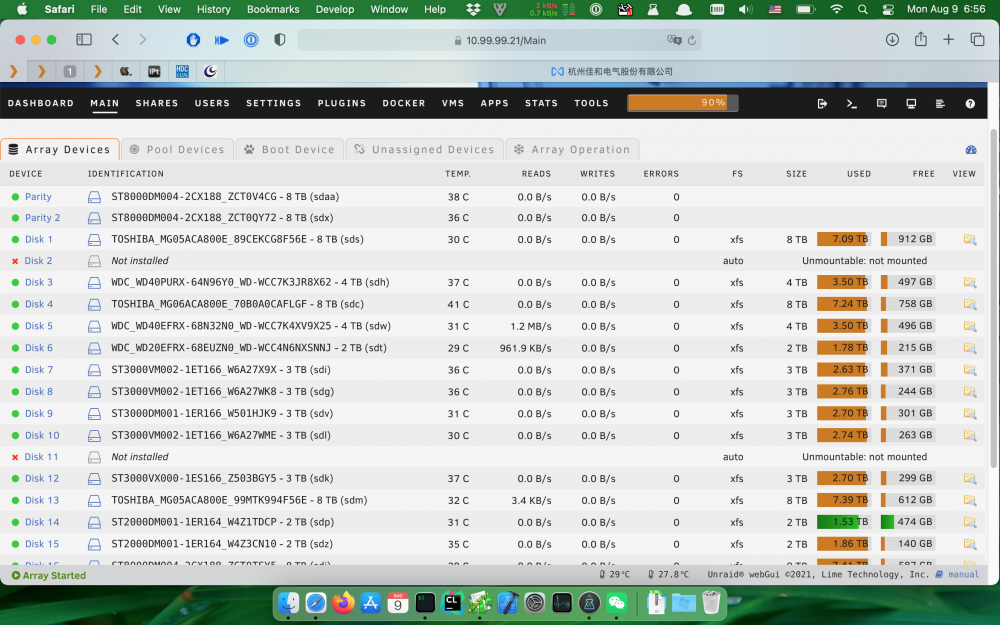Click the drive icon for Parity disk
The image size is (1000, 625).
tap(94, 197)
